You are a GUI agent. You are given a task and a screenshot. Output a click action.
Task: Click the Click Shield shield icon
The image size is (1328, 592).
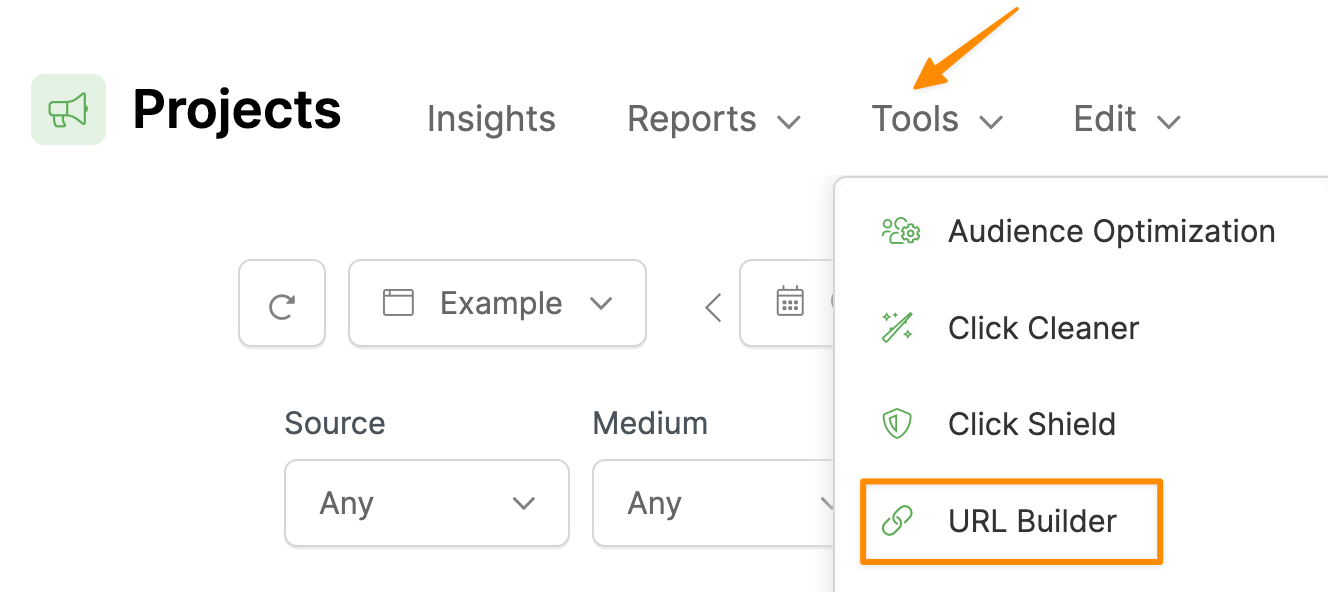tap(897, 424)
